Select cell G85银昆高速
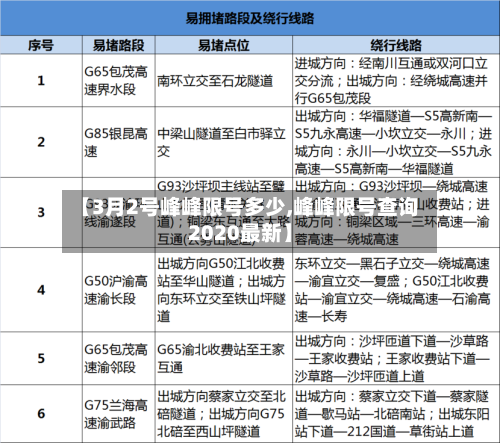This screenshot has width=500, height=443. coord(118,142)
